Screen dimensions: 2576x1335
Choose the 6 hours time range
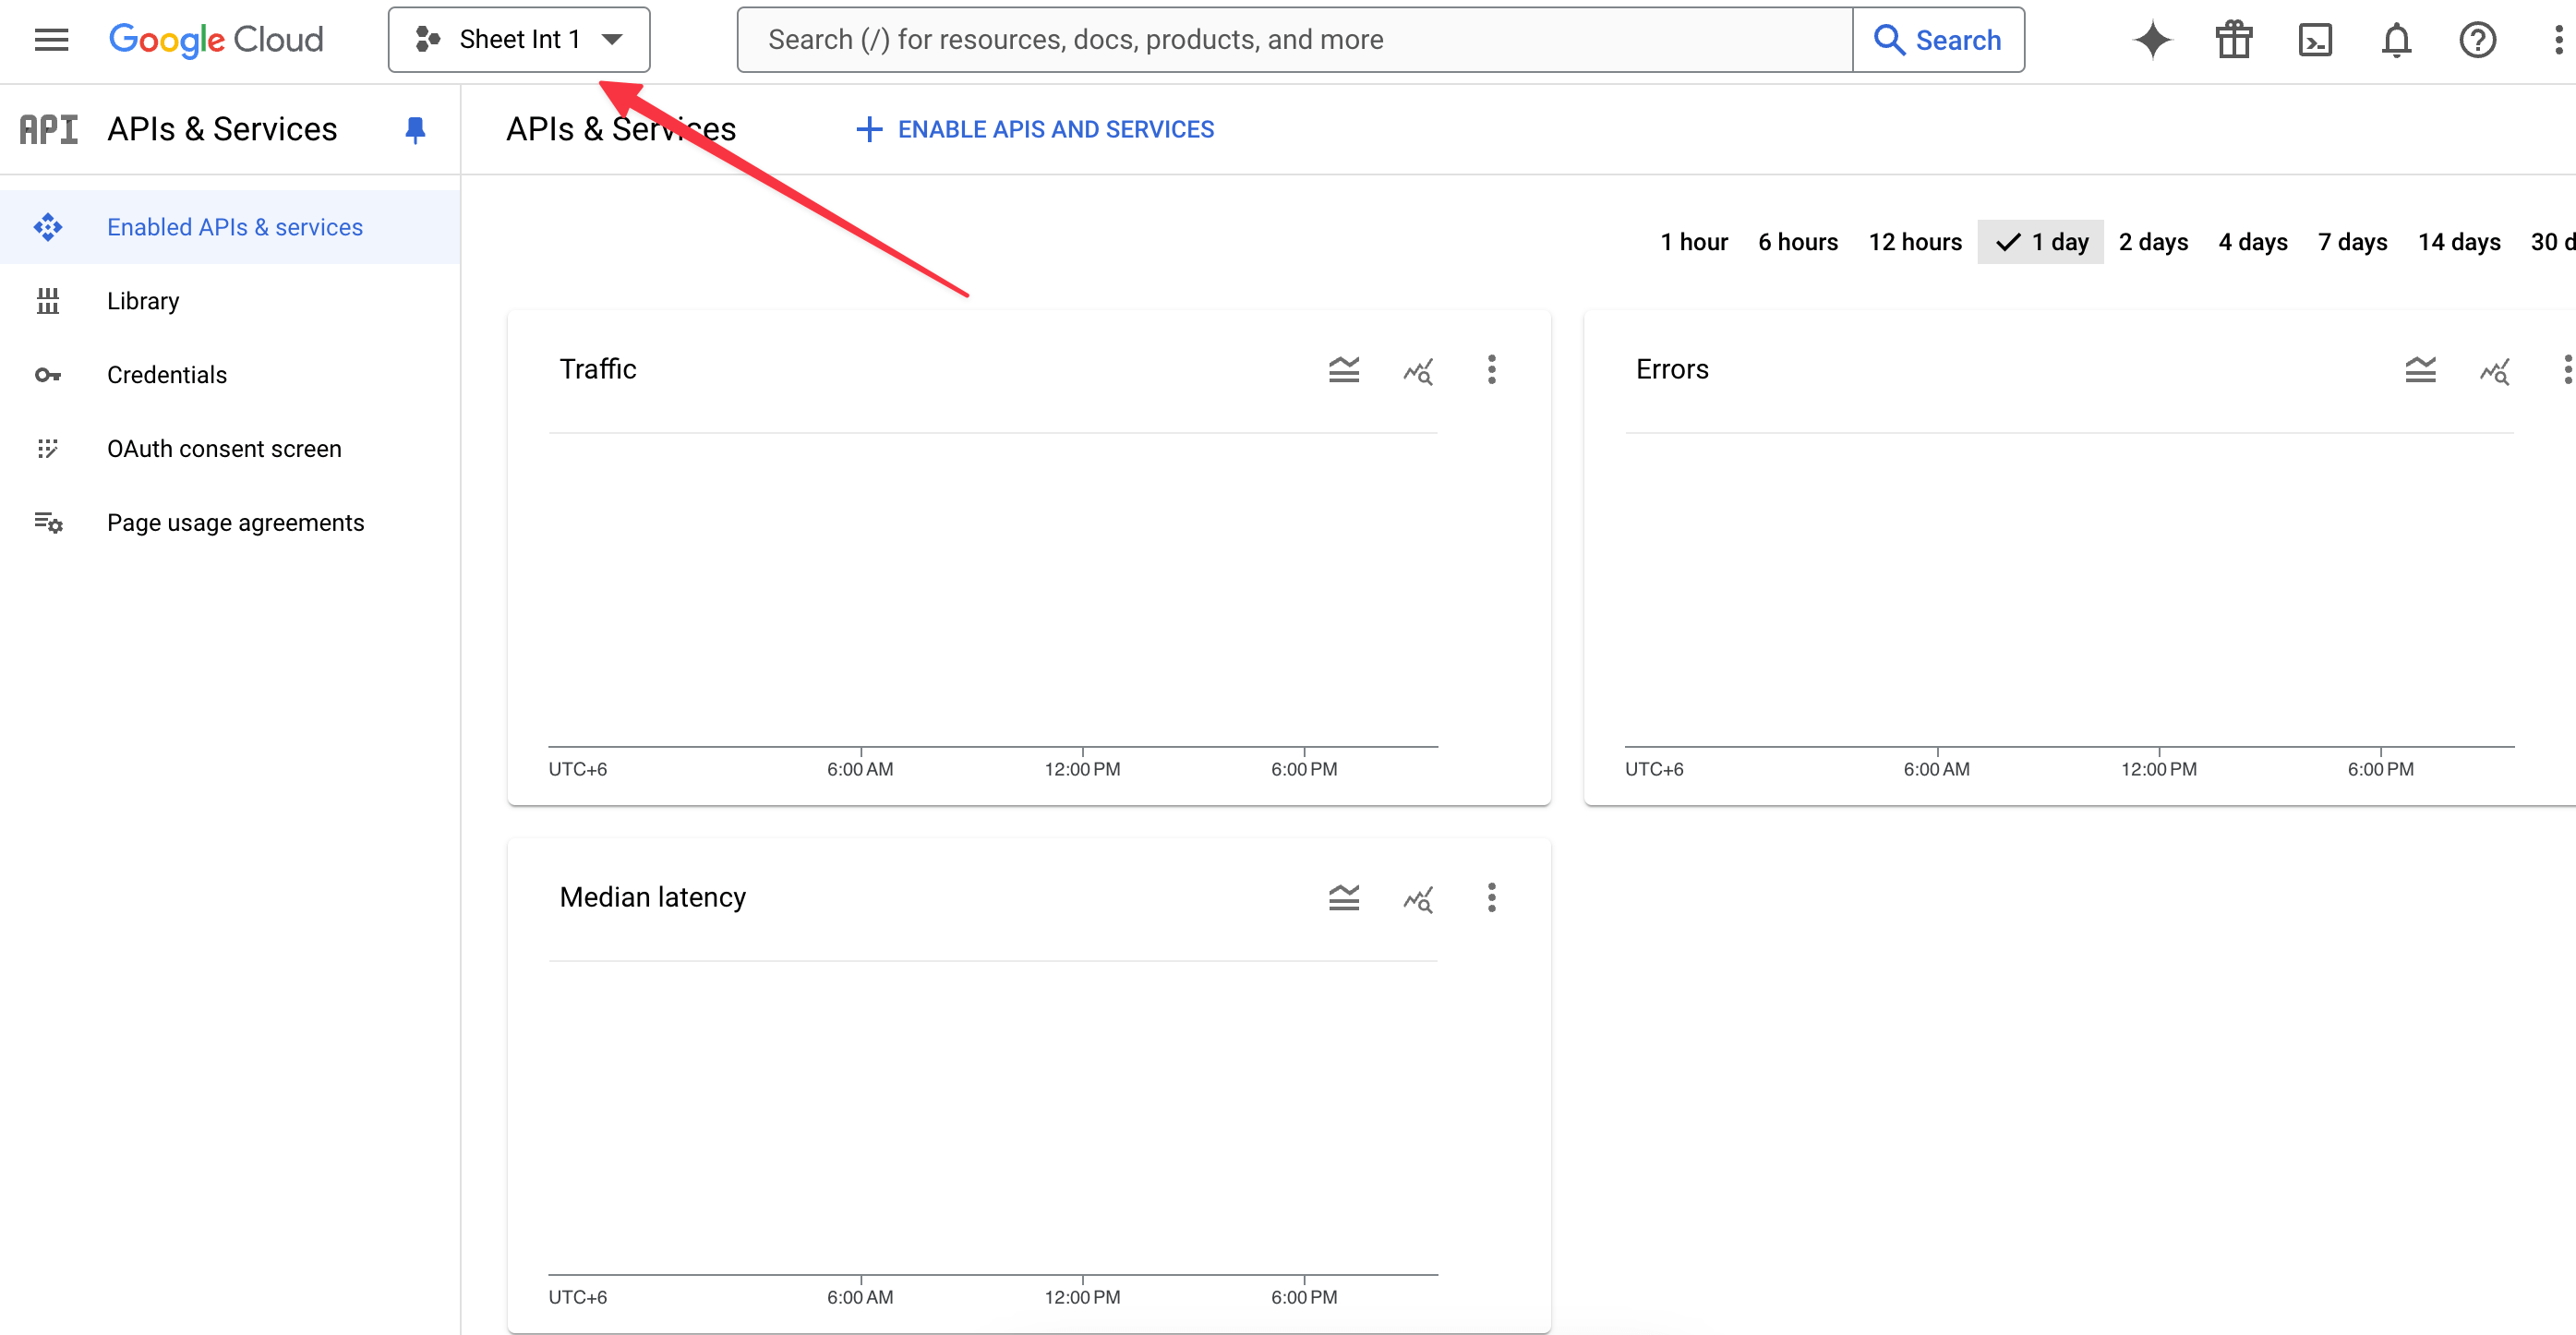coord(1797,242)
